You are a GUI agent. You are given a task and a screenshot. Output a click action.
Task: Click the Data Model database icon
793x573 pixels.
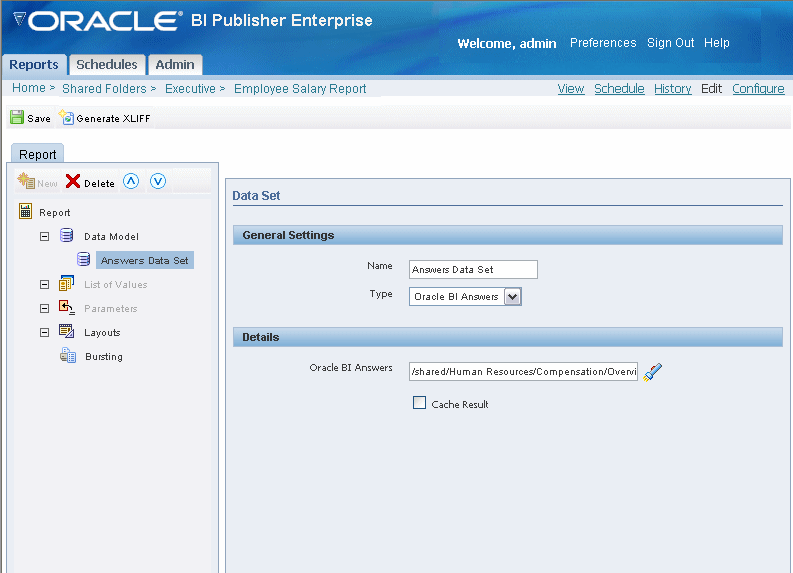pyautogui.click(x=66, y=235)
